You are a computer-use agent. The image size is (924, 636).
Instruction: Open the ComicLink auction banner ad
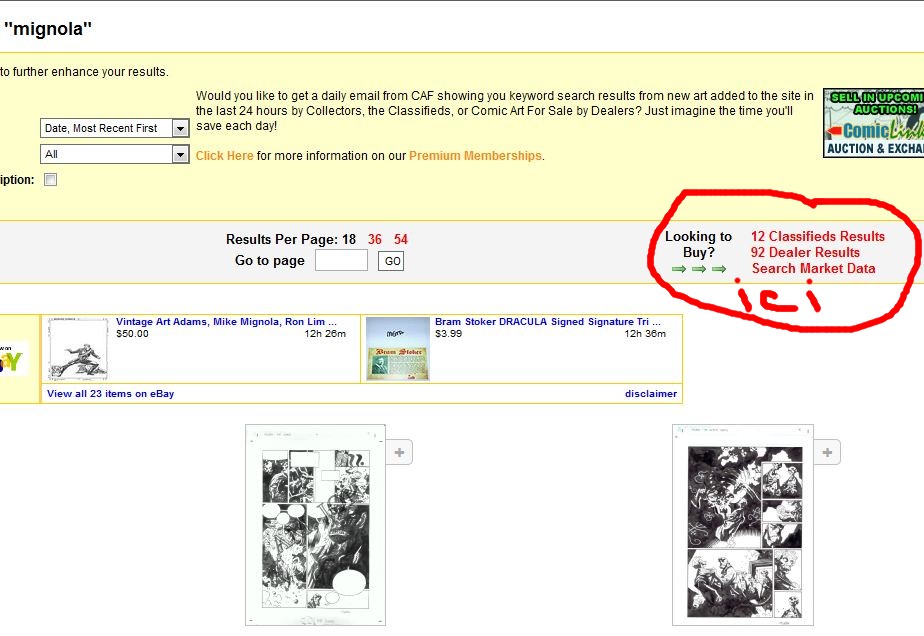coord(872,123)
